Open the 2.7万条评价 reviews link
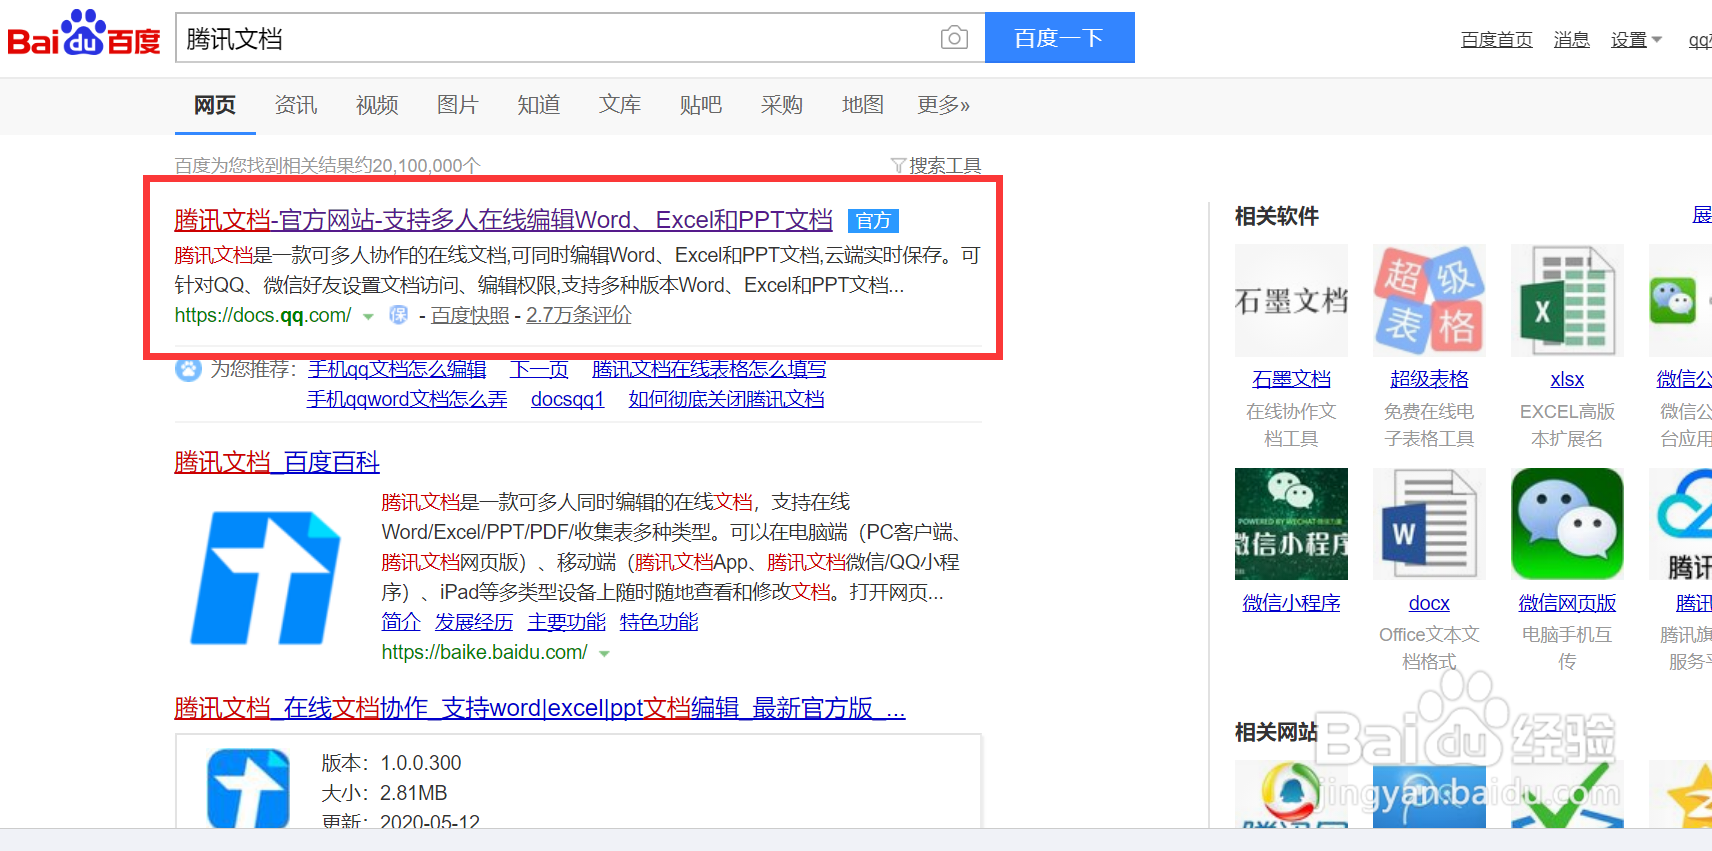The image size is (1712, 851). click(x=579, y=315)
